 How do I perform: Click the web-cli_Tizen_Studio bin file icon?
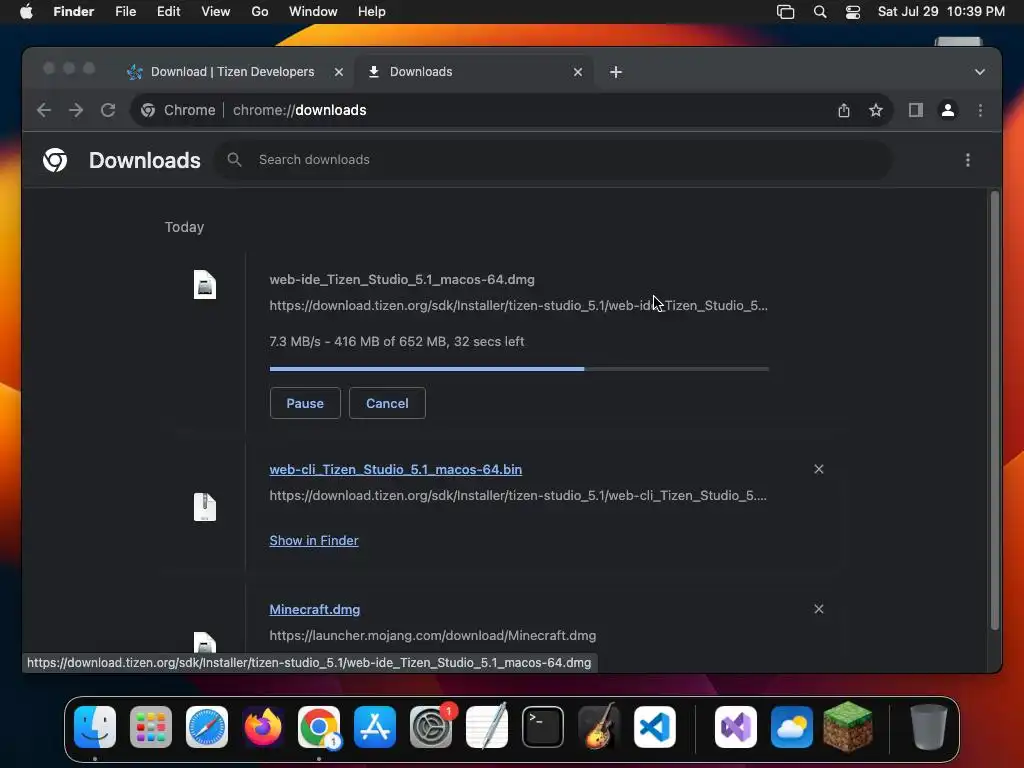click(204, 507)
